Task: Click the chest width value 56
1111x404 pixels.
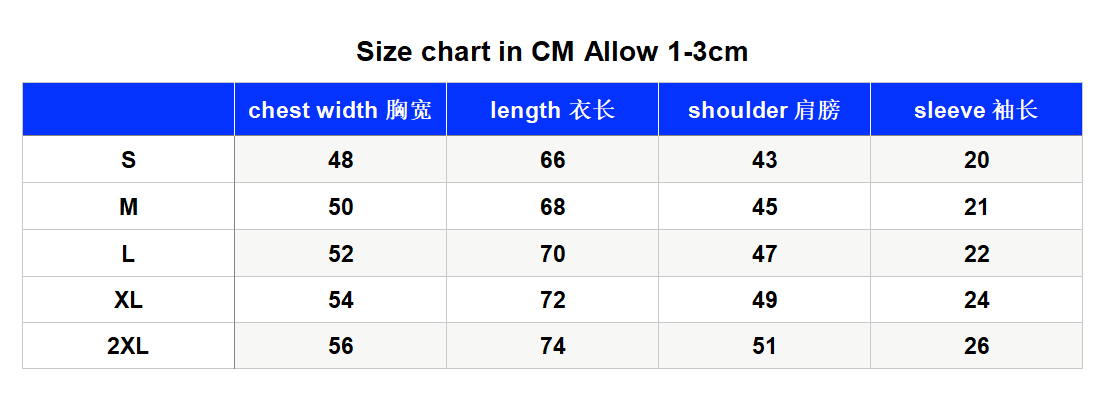Action: [340, 346]
